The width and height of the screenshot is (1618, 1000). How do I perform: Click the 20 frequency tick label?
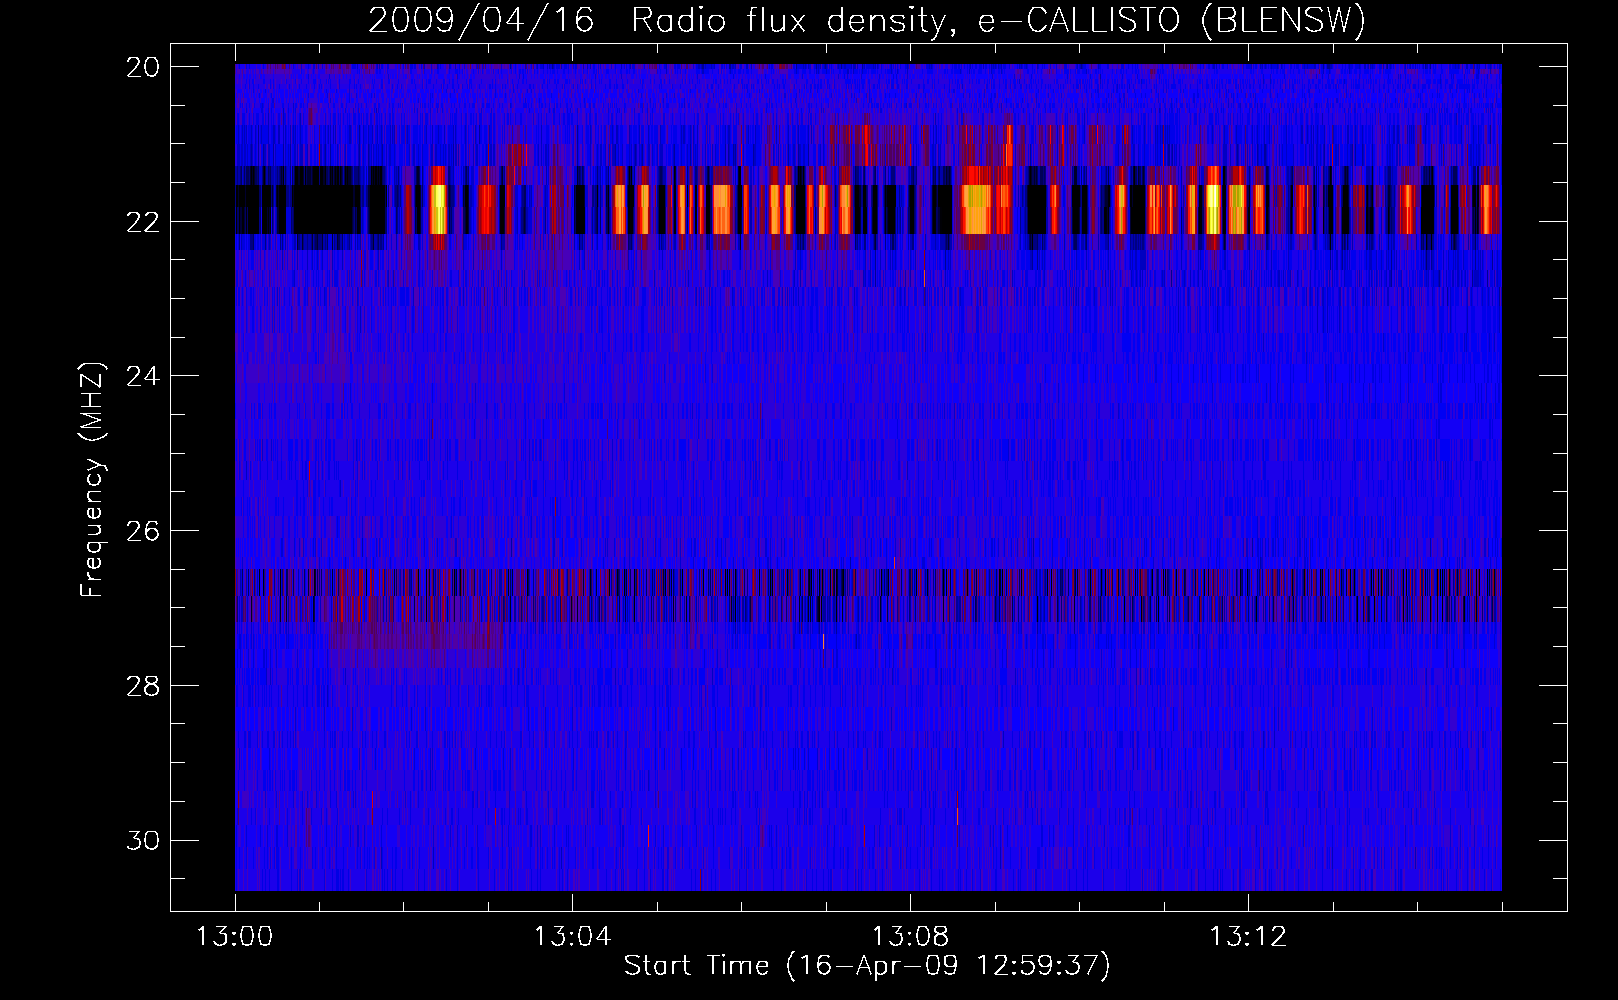coord(143,67)
